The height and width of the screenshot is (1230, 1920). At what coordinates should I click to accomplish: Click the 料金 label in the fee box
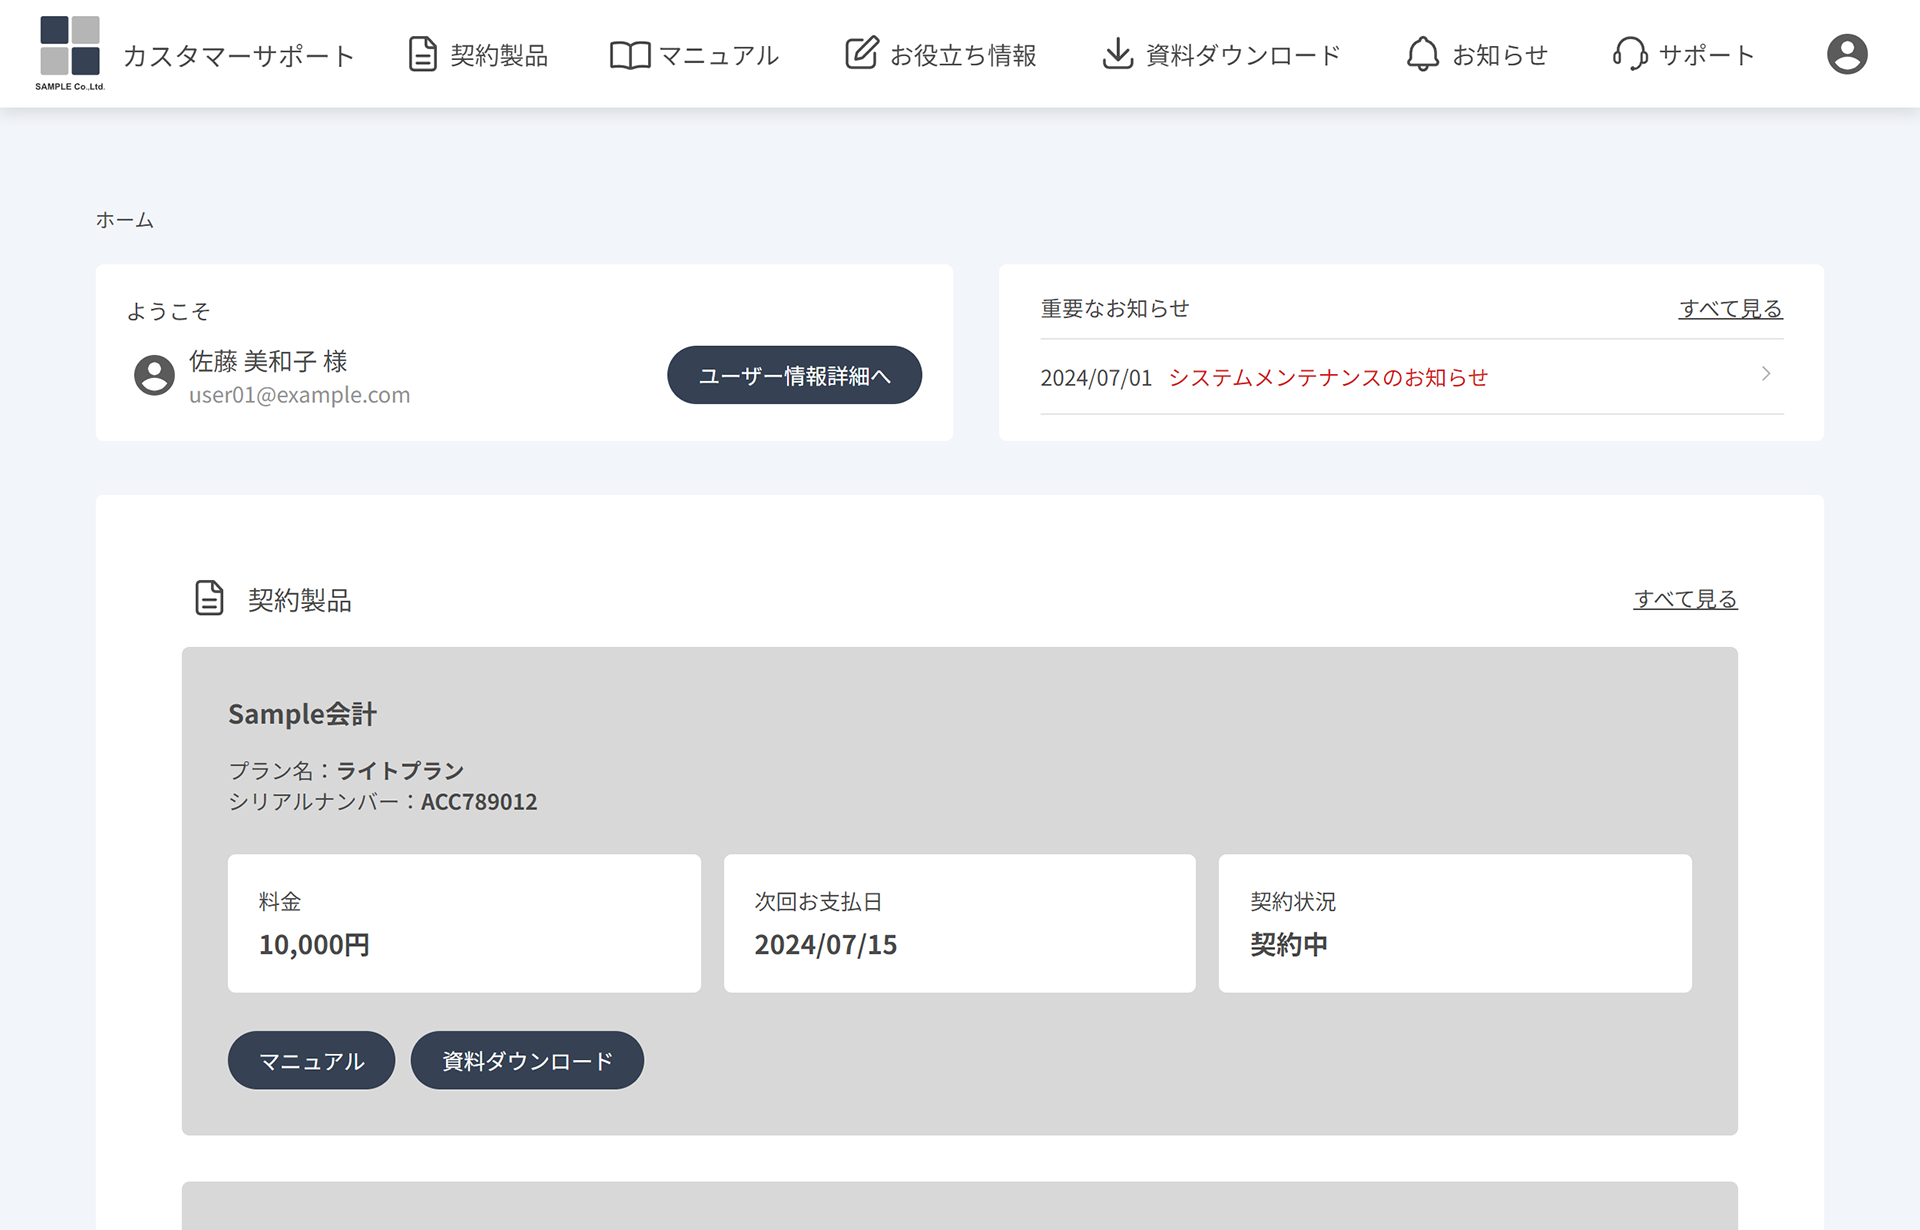[280, 902]
